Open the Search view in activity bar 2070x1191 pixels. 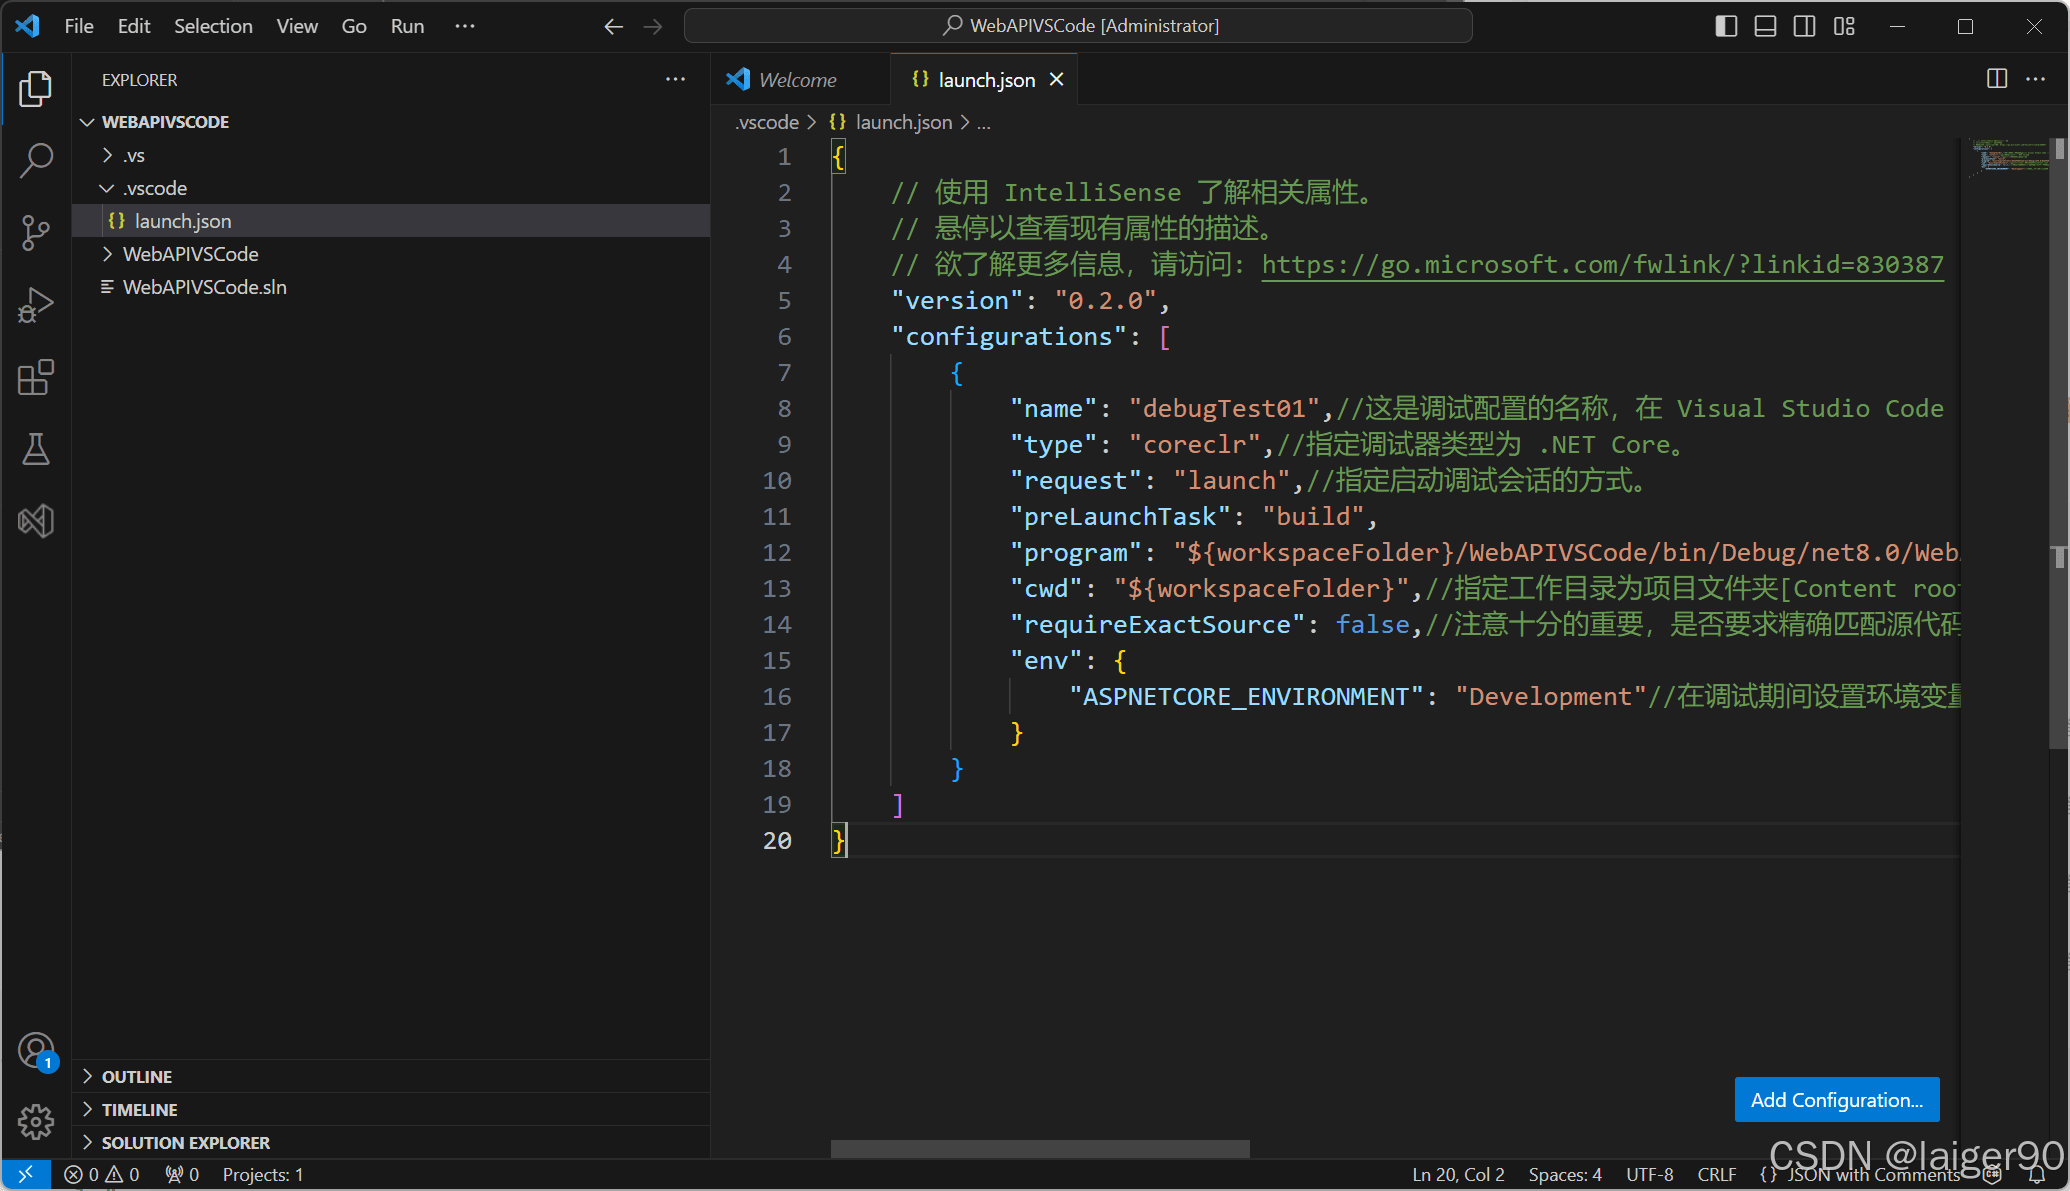36,160
